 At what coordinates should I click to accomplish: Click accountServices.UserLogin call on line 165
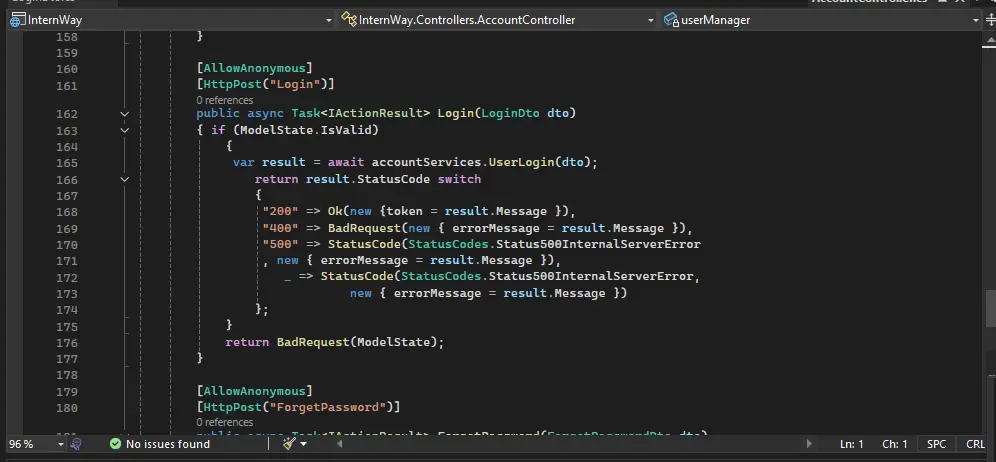pos(485,162)
